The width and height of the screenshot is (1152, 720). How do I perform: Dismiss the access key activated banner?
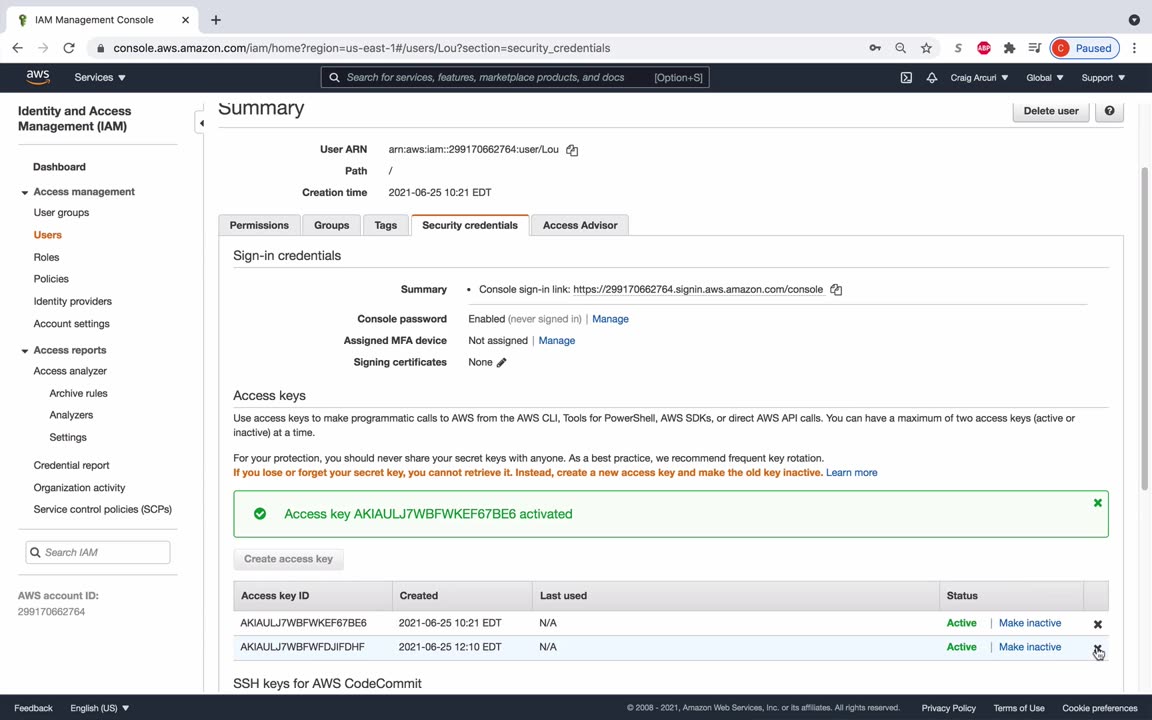pos(1097,503)
